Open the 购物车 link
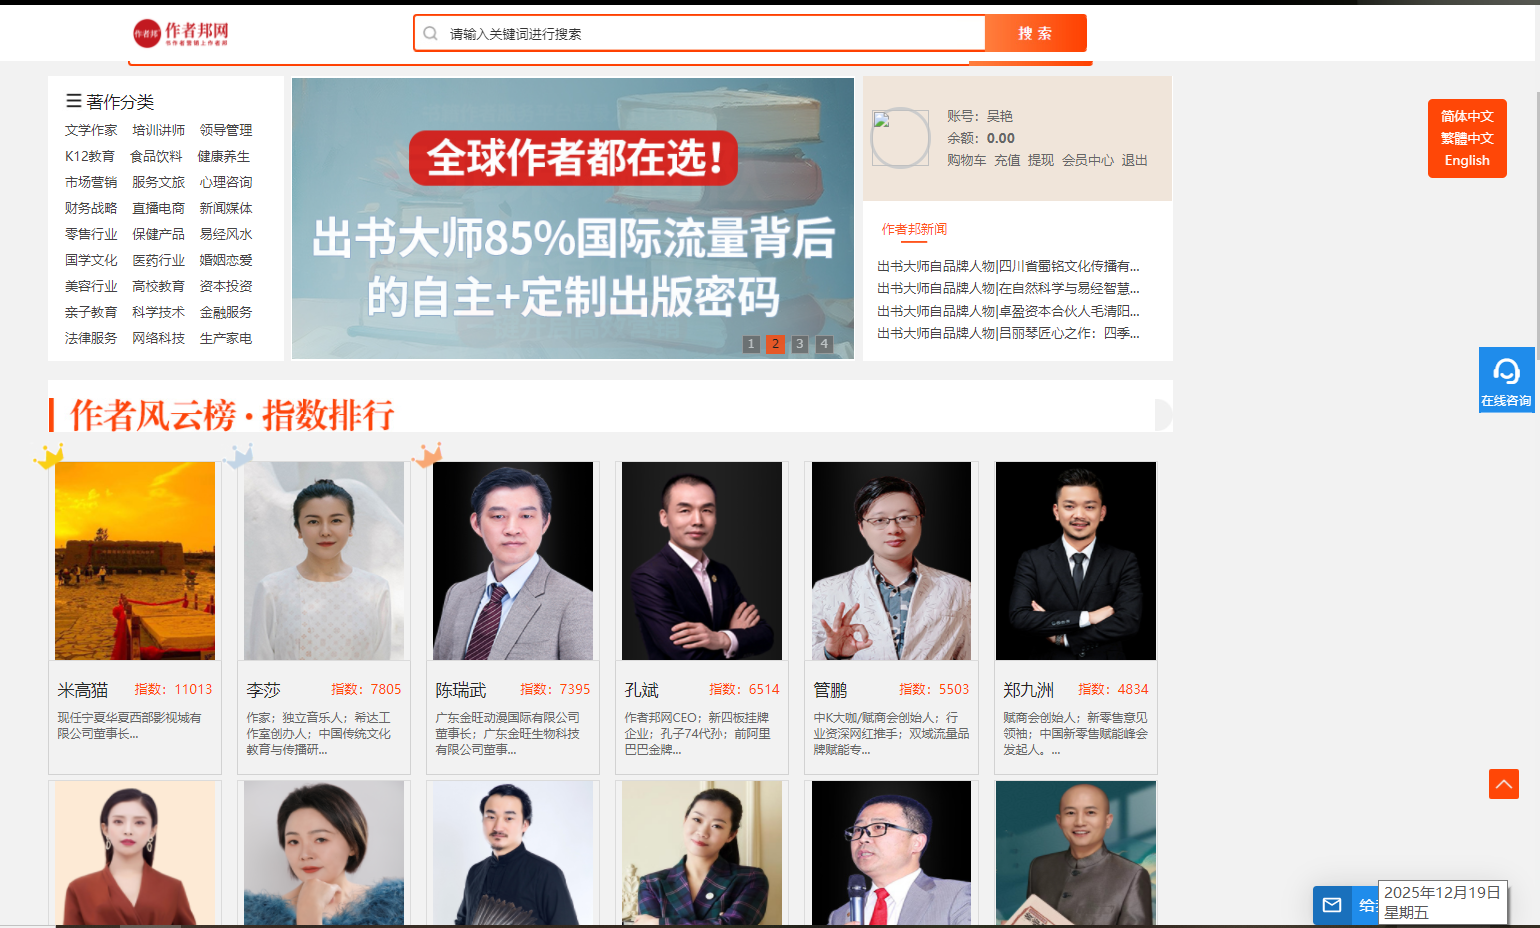 click(x=967, y=160)
